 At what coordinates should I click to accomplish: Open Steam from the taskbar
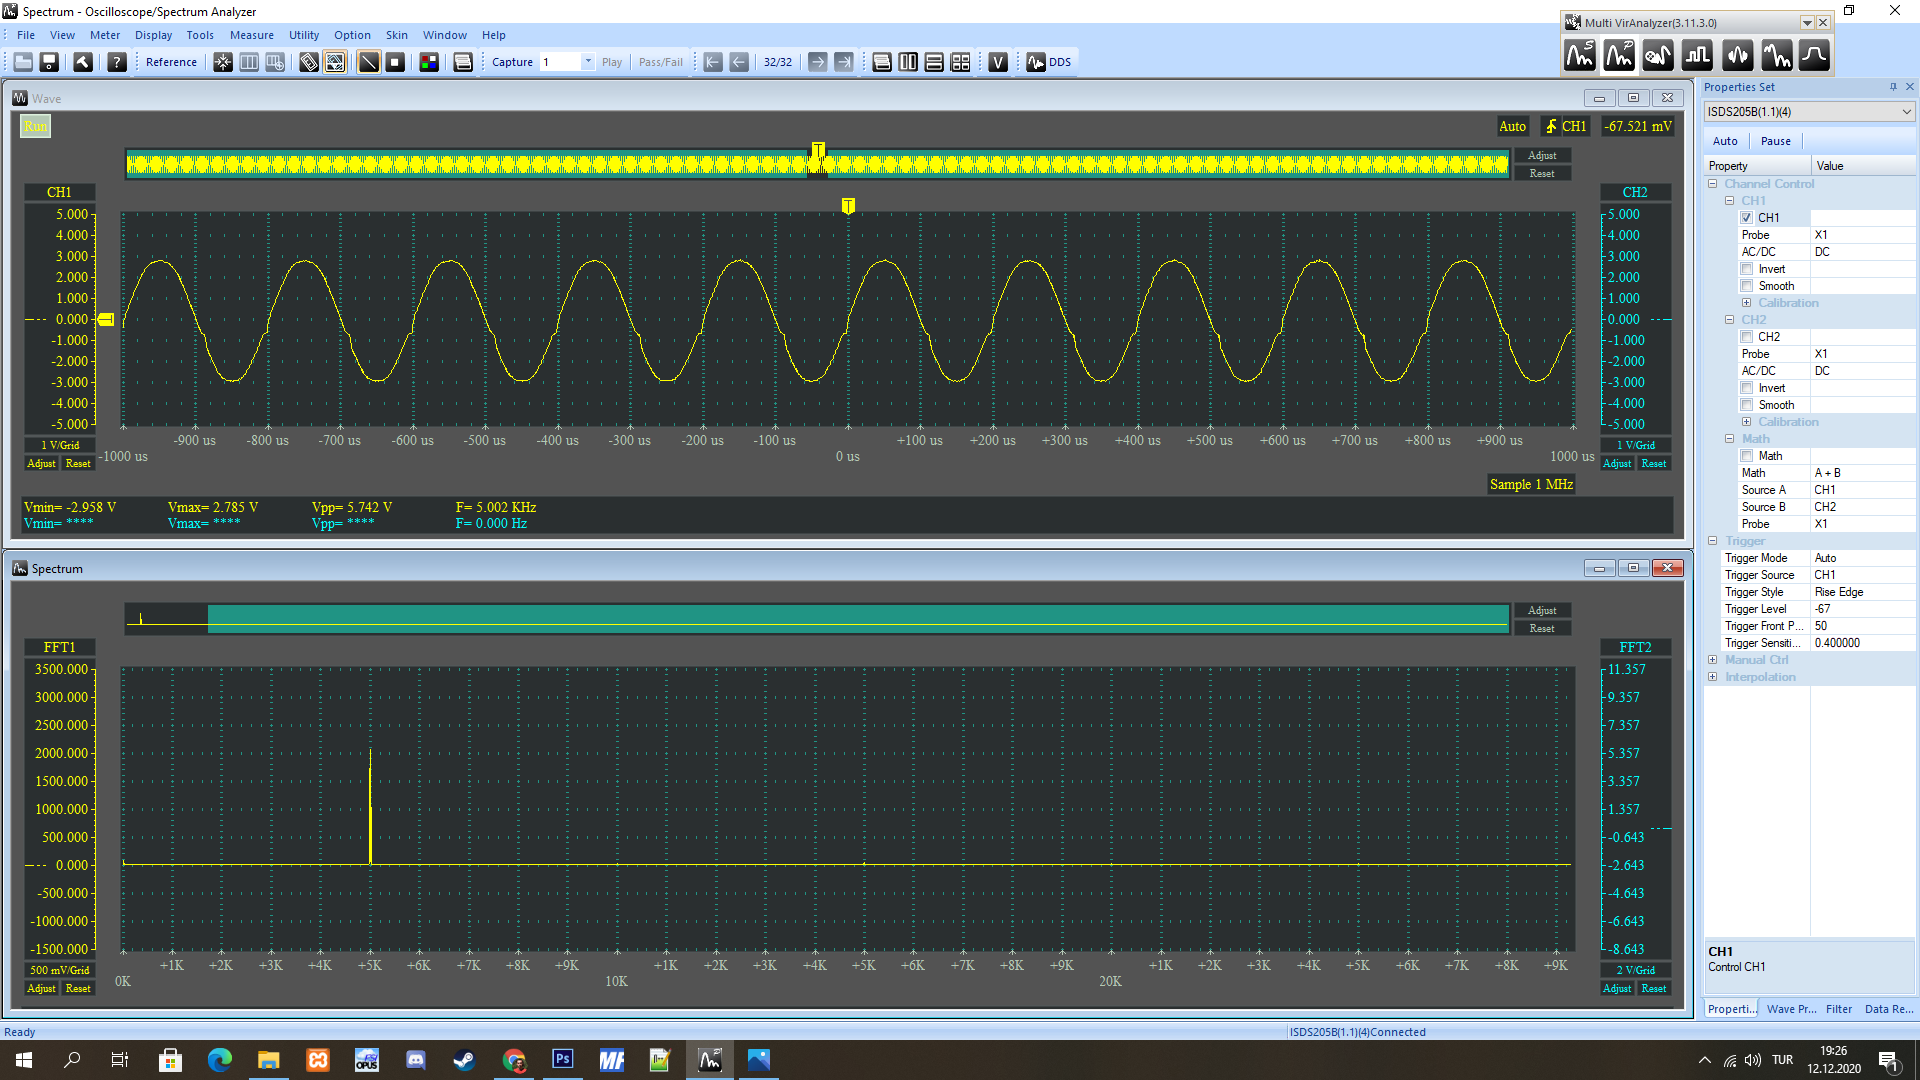[x=464, y=1060]
